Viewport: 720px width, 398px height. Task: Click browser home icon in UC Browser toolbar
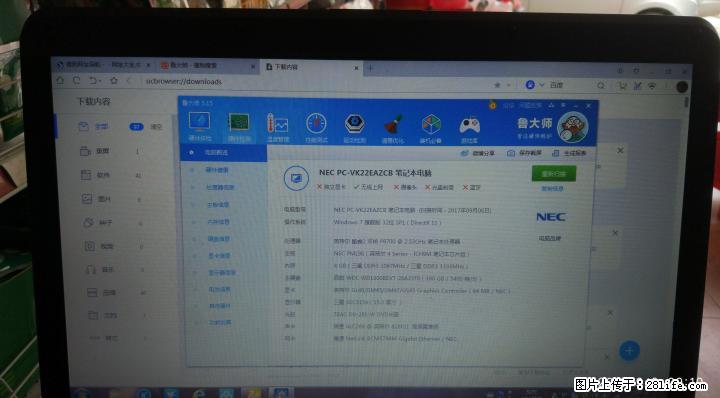(x=60, y=80)
